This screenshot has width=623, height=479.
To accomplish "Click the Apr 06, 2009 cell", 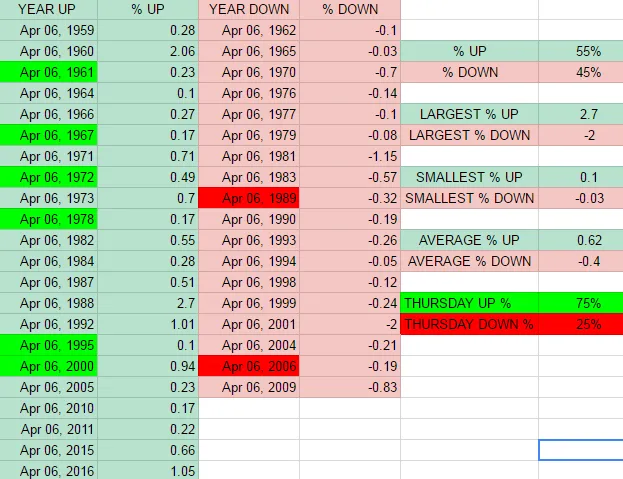I will tap(249, 387).
